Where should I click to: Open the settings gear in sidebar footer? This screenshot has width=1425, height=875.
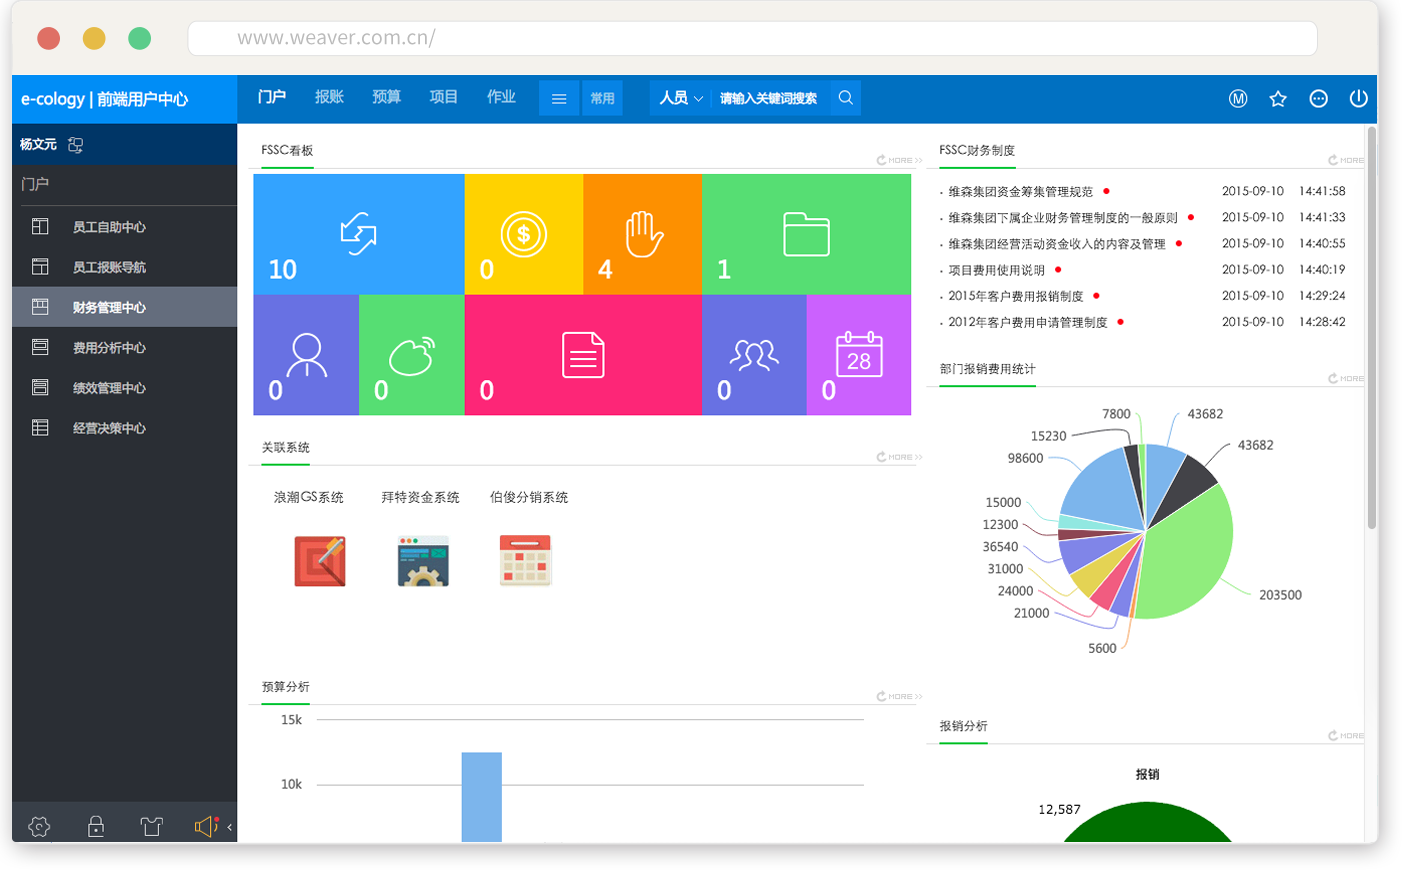[x=39, y=826]
